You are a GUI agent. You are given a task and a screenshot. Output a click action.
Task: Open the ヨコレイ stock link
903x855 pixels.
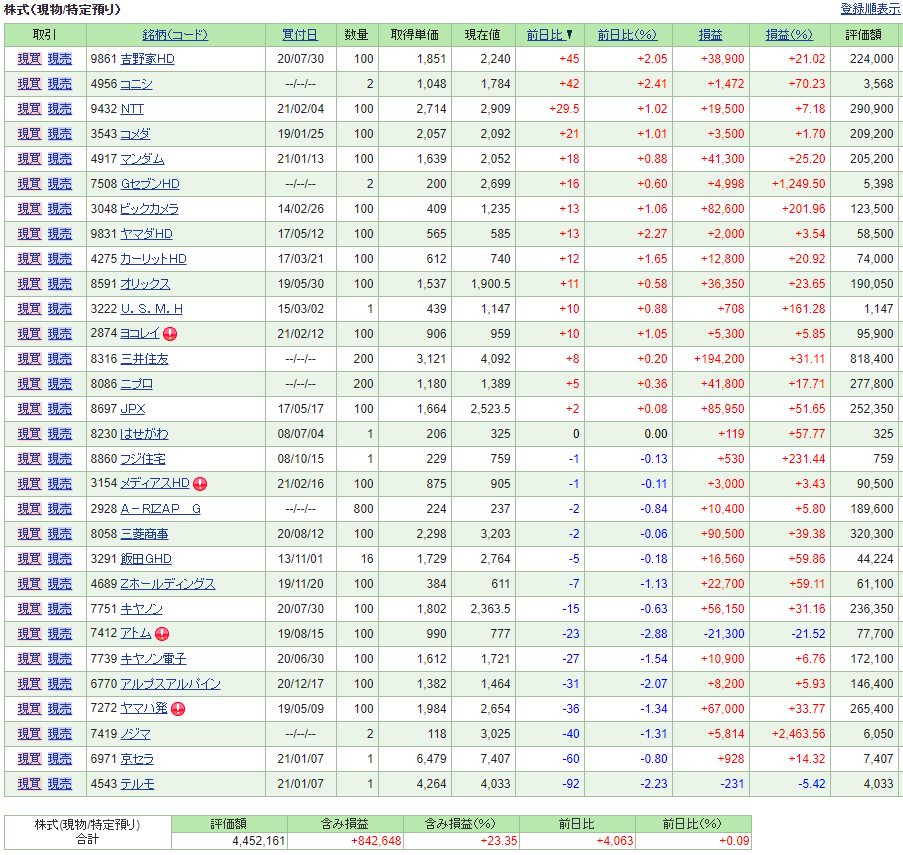pyautogui.click(x=140, y=333)
